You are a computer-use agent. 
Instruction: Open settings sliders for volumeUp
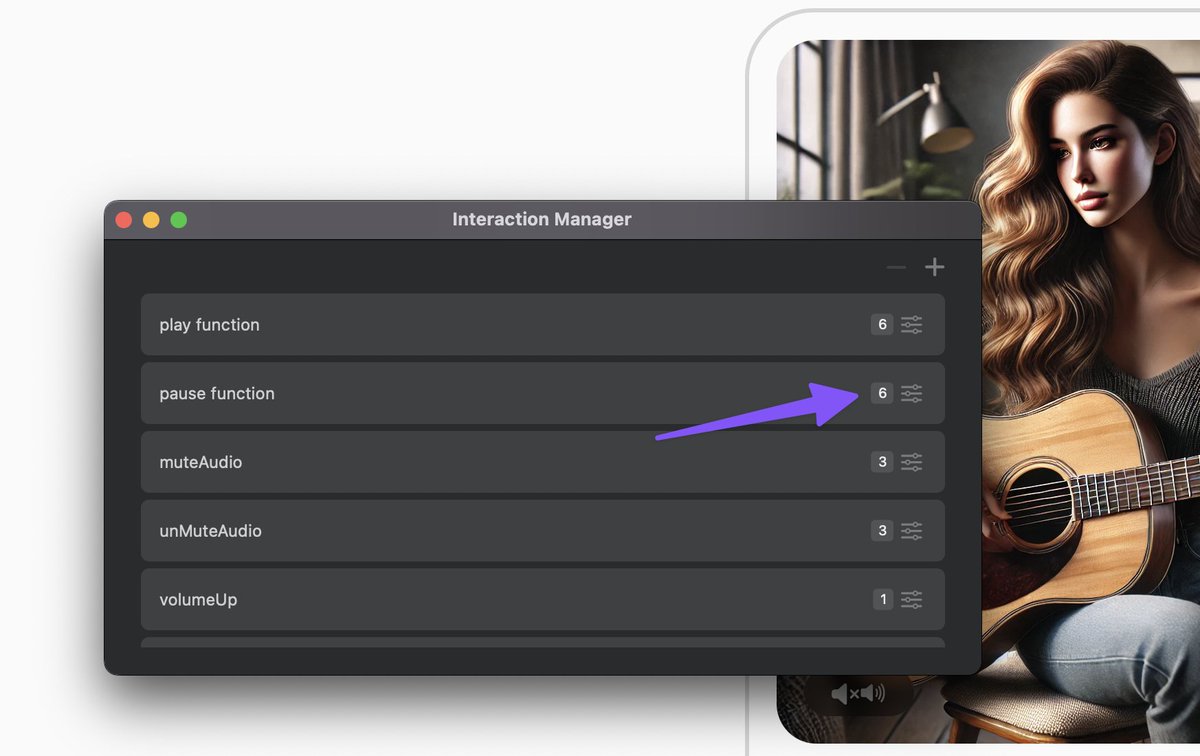tap(911, 599)
